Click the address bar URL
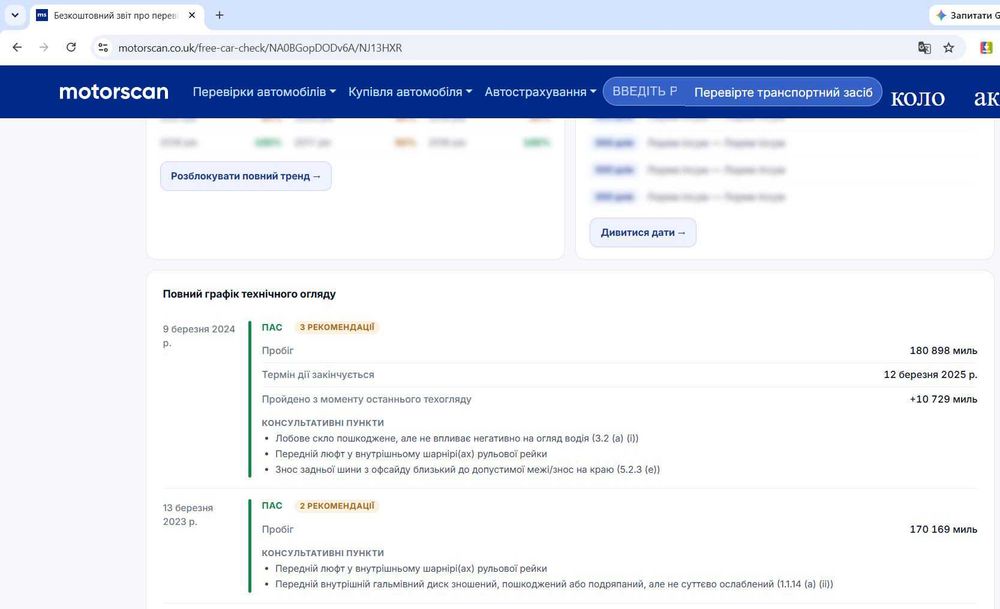This screenshot has width=1000, height=609. (260, 48)
